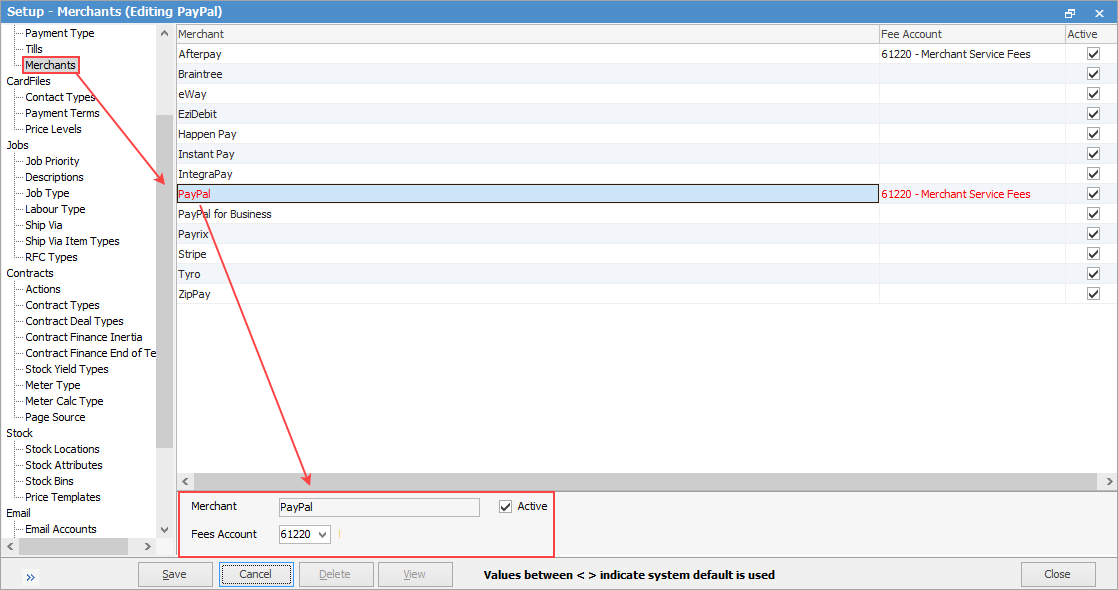
Task: Click the double-chevron expand icon at bottom left
Action: pos(30,577)
